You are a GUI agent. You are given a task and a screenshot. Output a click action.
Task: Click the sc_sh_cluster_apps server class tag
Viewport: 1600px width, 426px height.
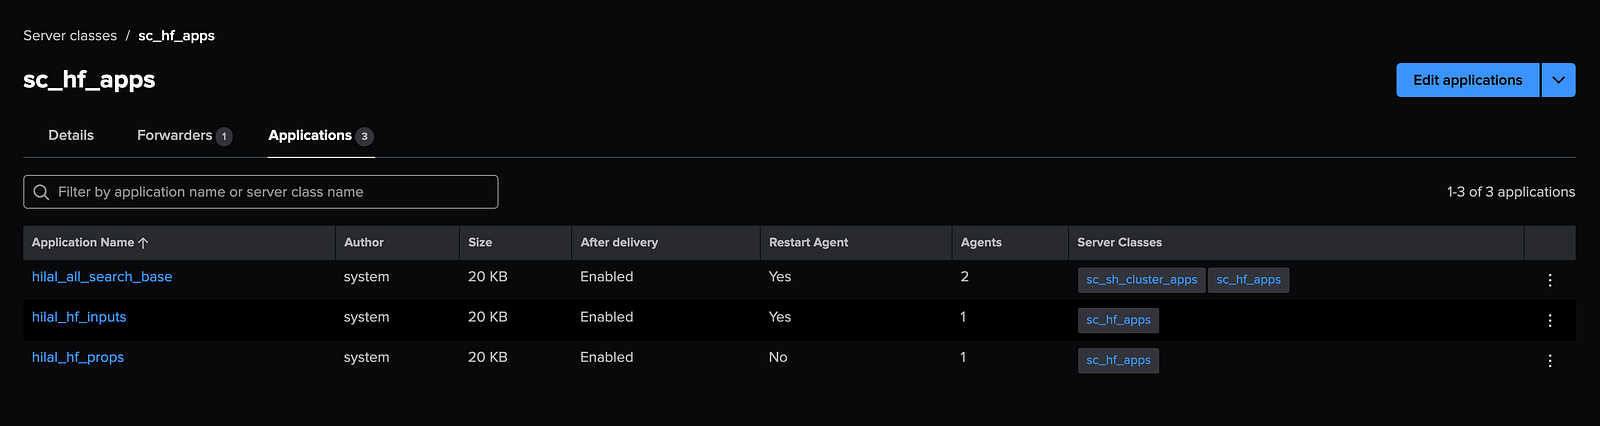[1141, 280]
